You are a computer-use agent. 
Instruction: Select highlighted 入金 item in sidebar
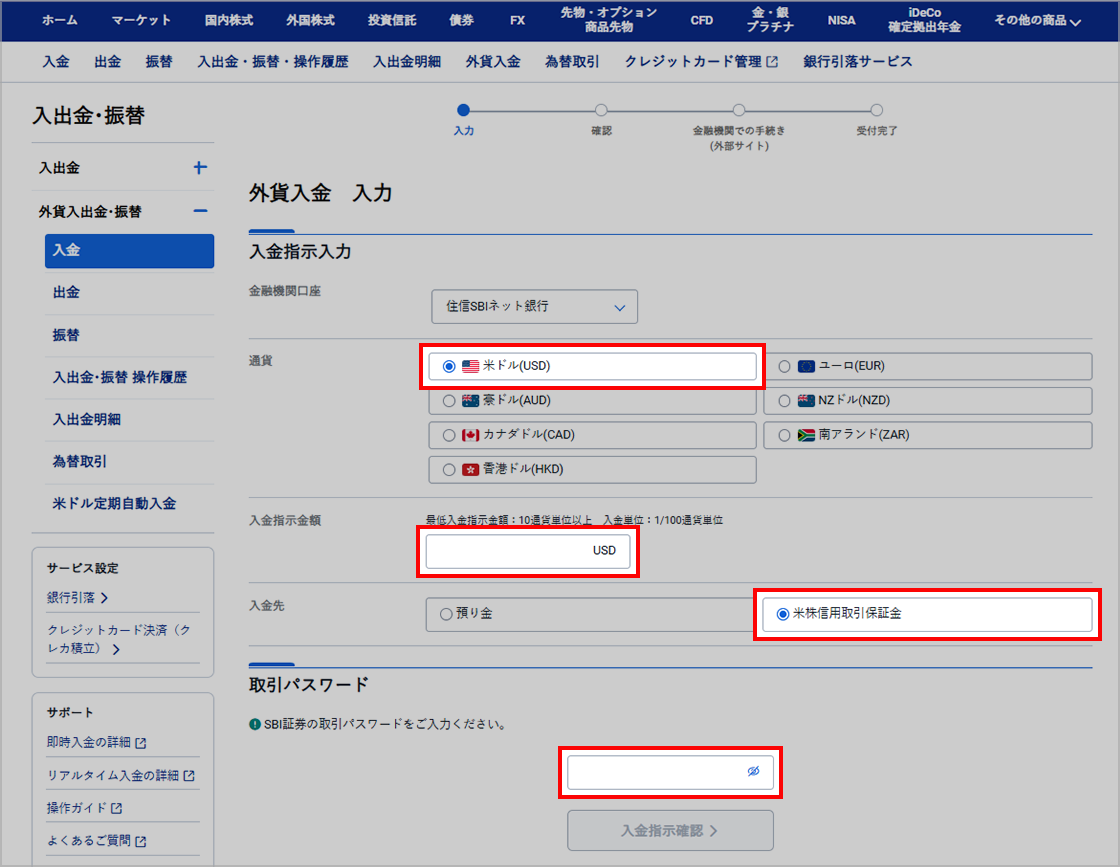pyautogui.click(x=129, y=251)
